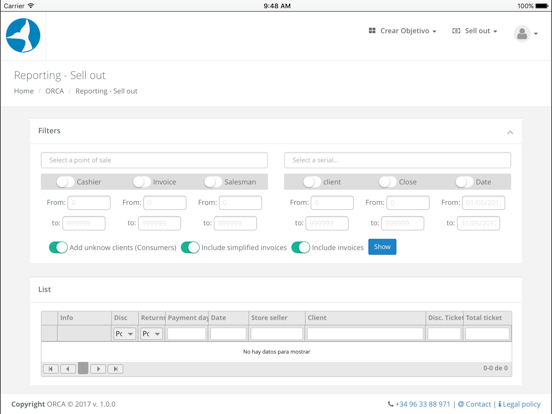This screenshot has width=552, height=414.
Task: Sort by Payment day column header
Action: pos(187,318)
